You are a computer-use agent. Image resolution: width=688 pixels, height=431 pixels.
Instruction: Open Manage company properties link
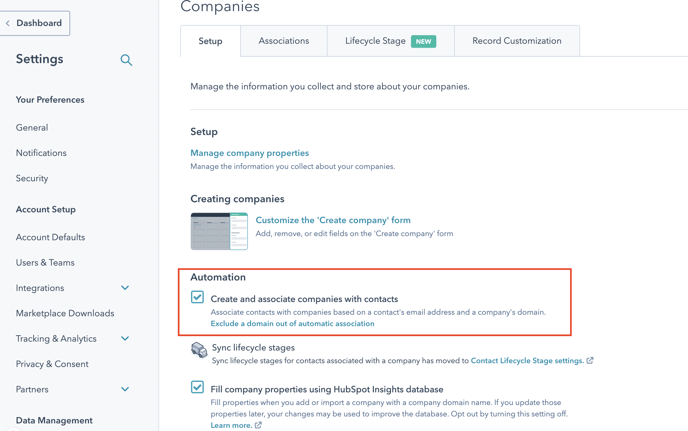click(250, 153)
